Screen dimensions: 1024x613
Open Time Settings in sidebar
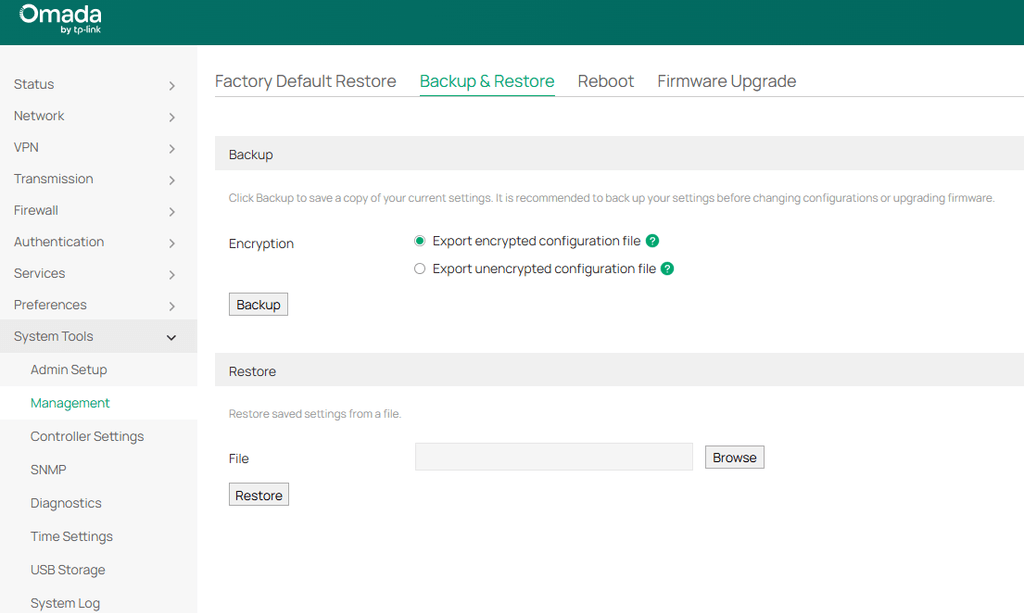coord(99,537)
